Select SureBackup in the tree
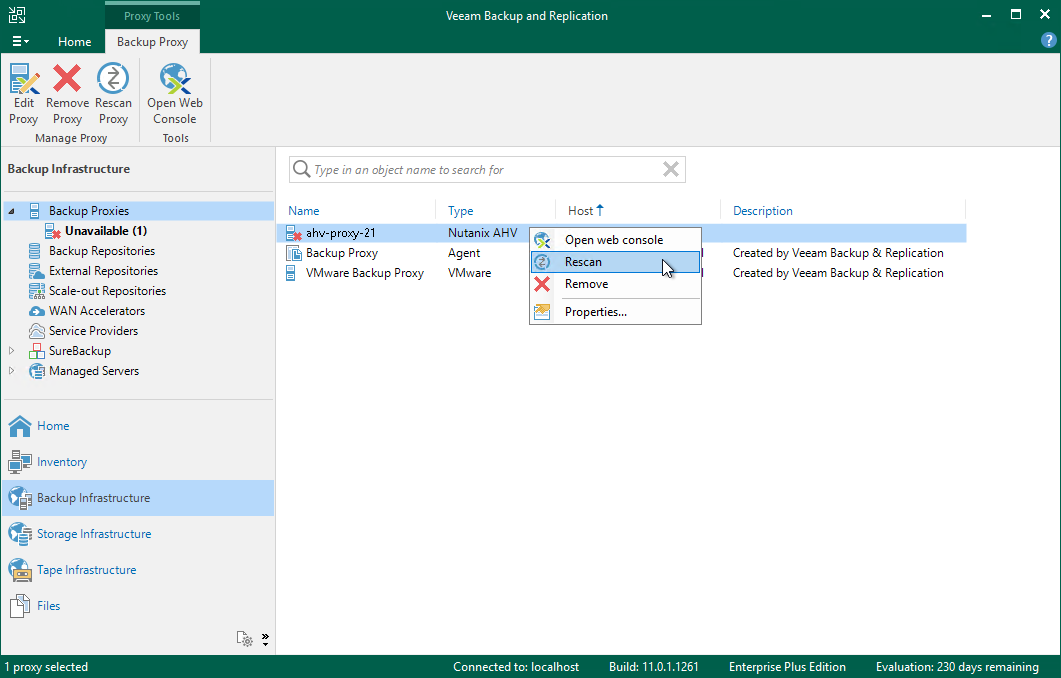This screenshot has width=1061, height=678. pyautogui.click(x=80, y=351)
